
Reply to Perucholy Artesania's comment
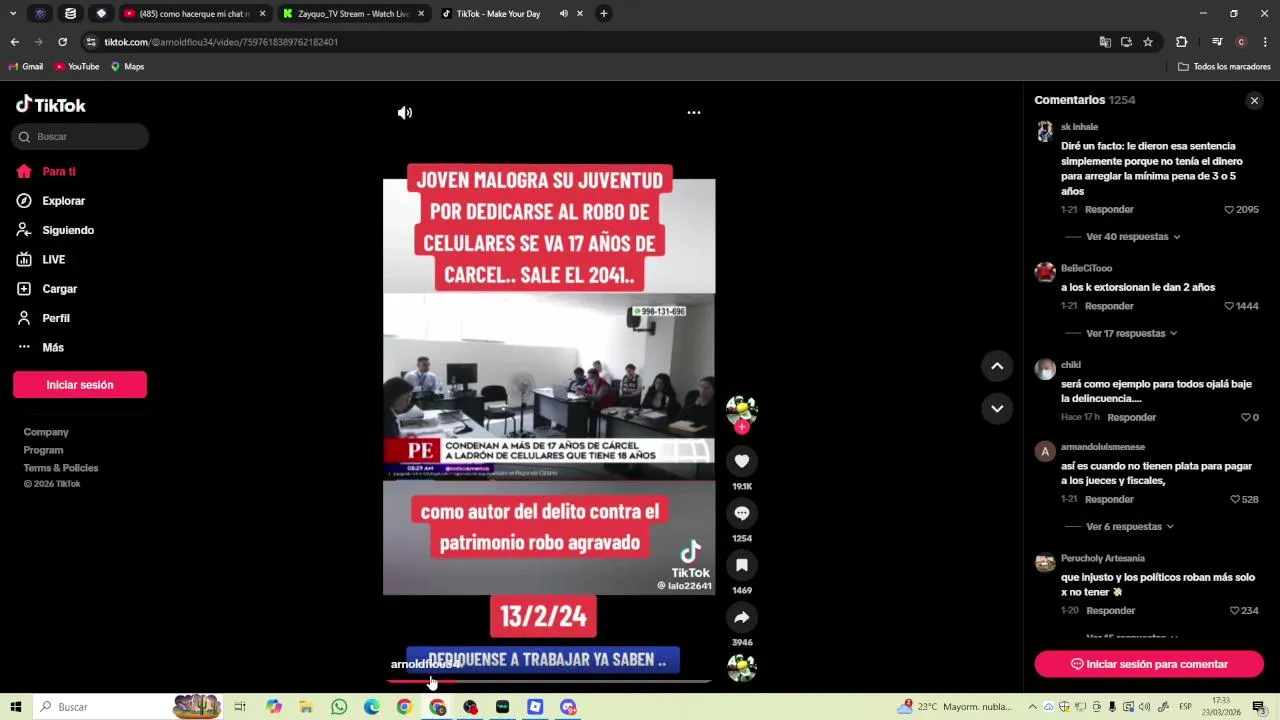1111,611
